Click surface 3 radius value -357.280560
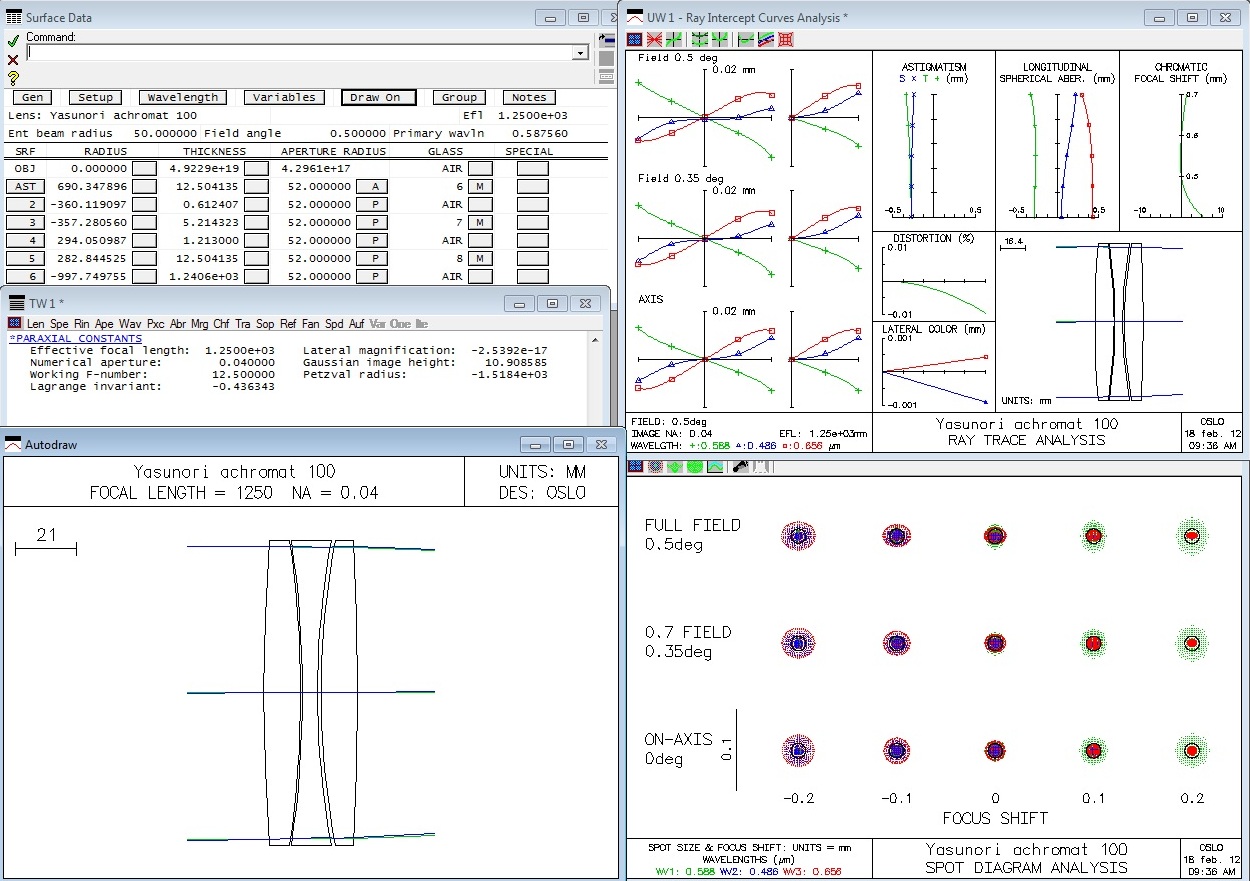Screen dimensions: 1250x881 [89, 223]
